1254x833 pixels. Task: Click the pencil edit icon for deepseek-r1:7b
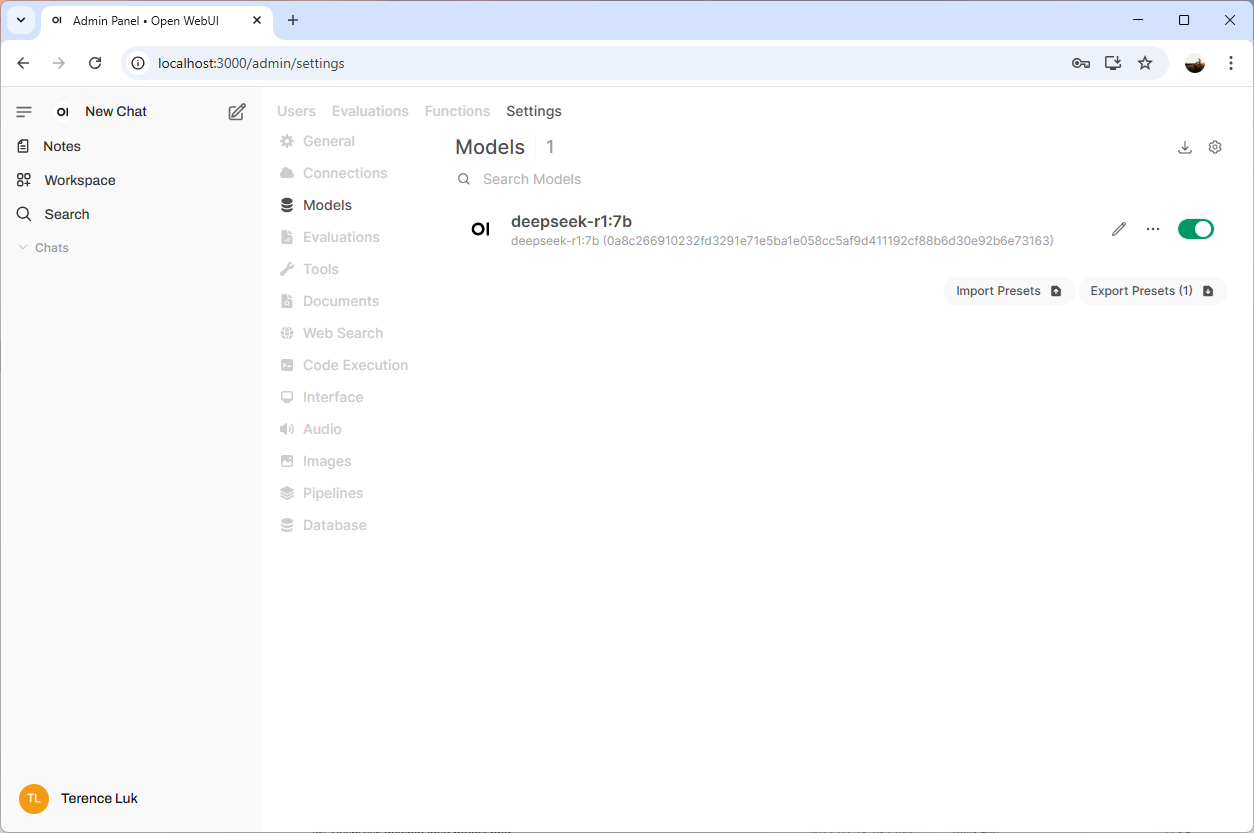click(1119, 229)
